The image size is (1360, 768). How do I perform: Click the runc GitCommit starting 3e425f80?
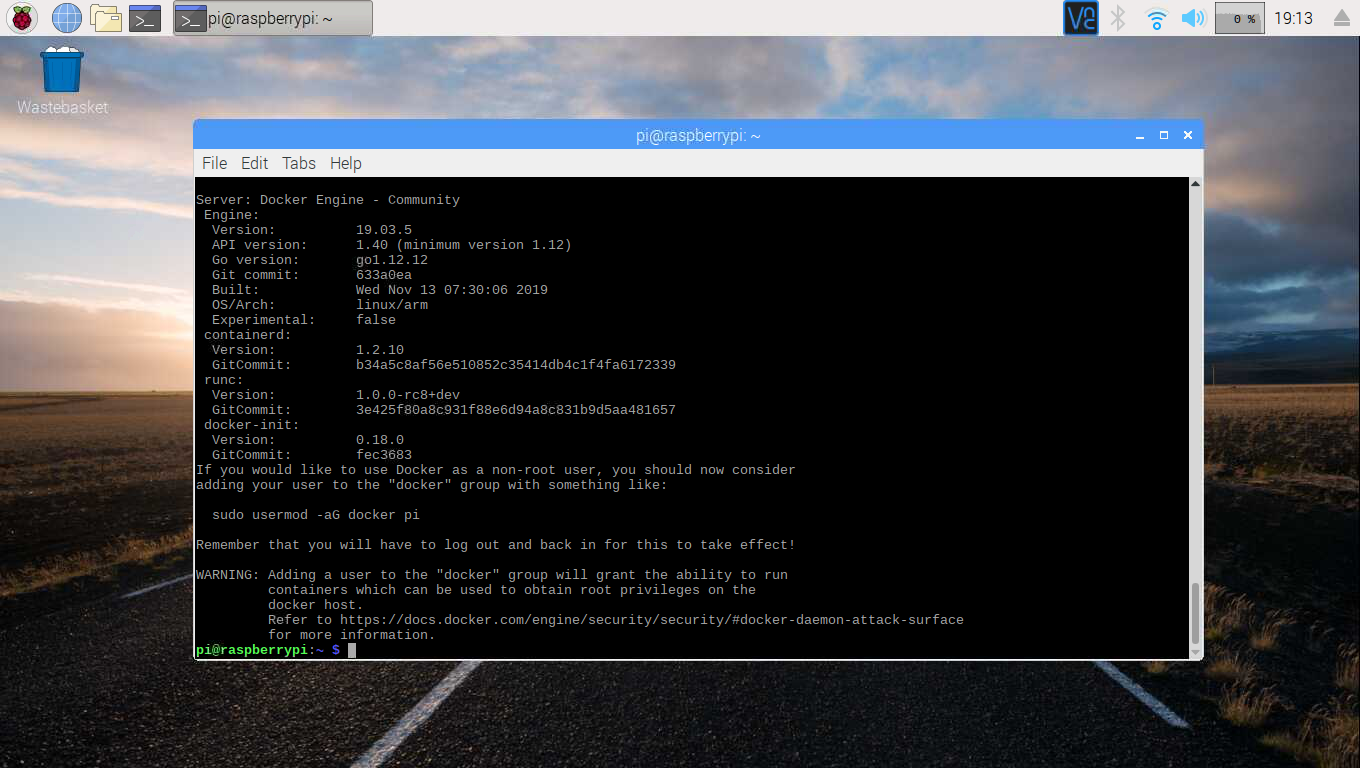[x=516, y=410]
